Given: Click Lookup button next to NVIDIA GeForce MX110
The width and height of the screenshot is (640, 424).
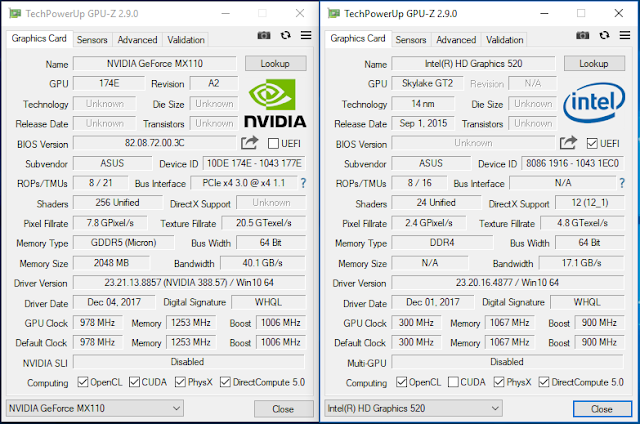Looking at the screenshot, I should click(276, 64).
